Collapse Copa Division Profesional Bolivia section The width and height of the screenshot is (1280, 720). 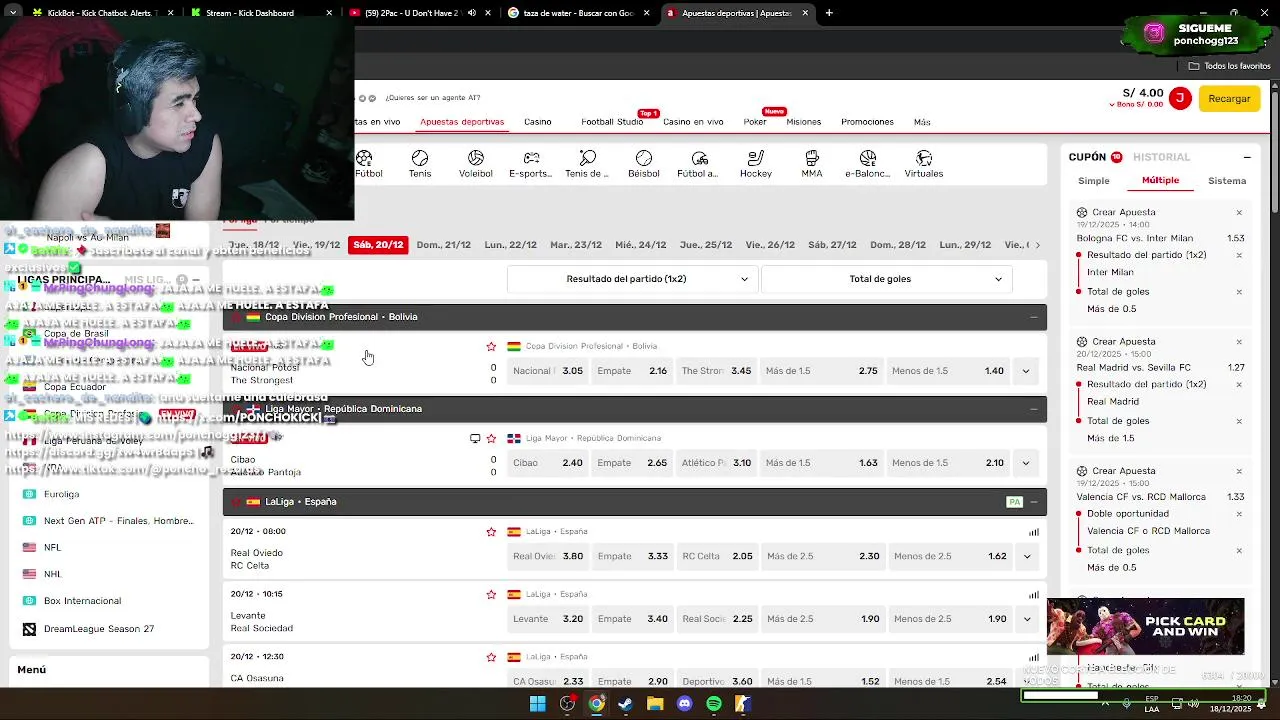pos(1033,317)
